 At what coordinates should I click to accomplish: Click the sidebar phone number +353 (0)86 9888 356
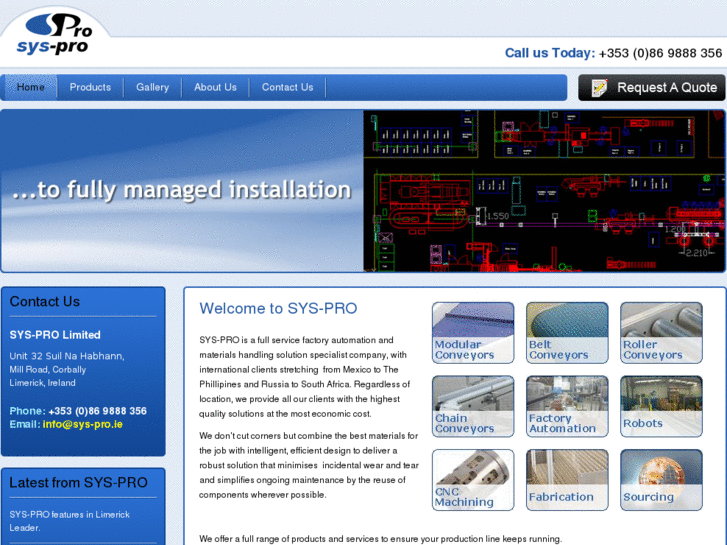(97, 411)
